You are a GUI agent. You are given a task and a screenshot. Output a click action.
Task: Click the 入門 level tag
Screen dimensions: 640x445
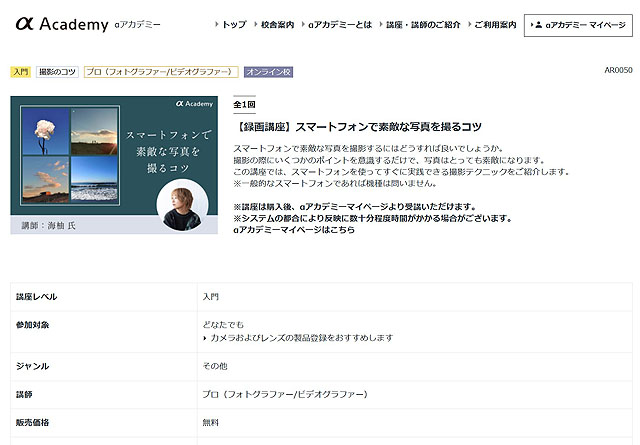(x=20, y=72)
